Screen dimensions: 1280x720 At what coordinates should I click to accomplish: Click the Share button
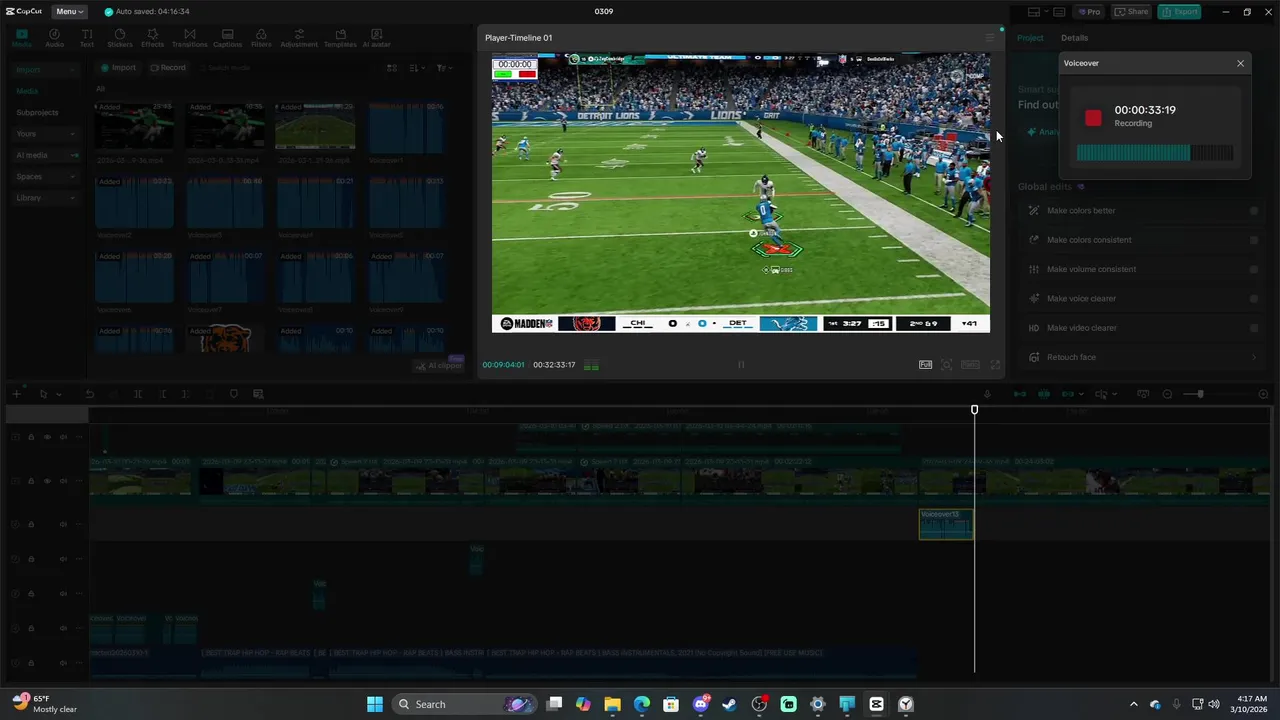click(1131, 12)
